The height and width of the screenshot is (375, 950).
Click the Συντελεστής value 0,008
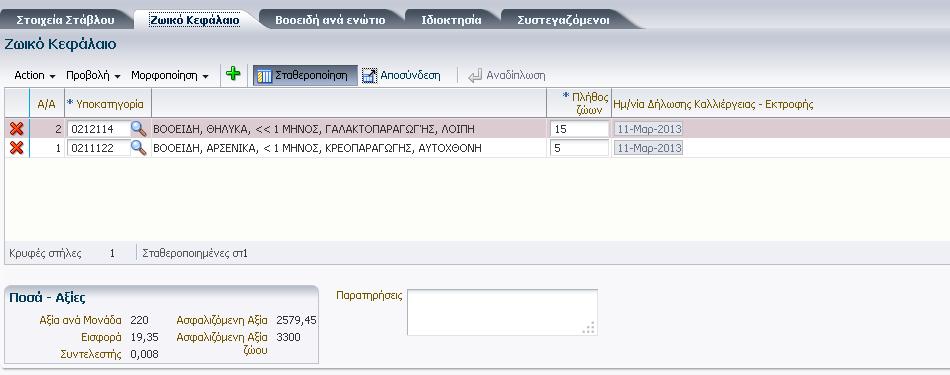point(145,354)
